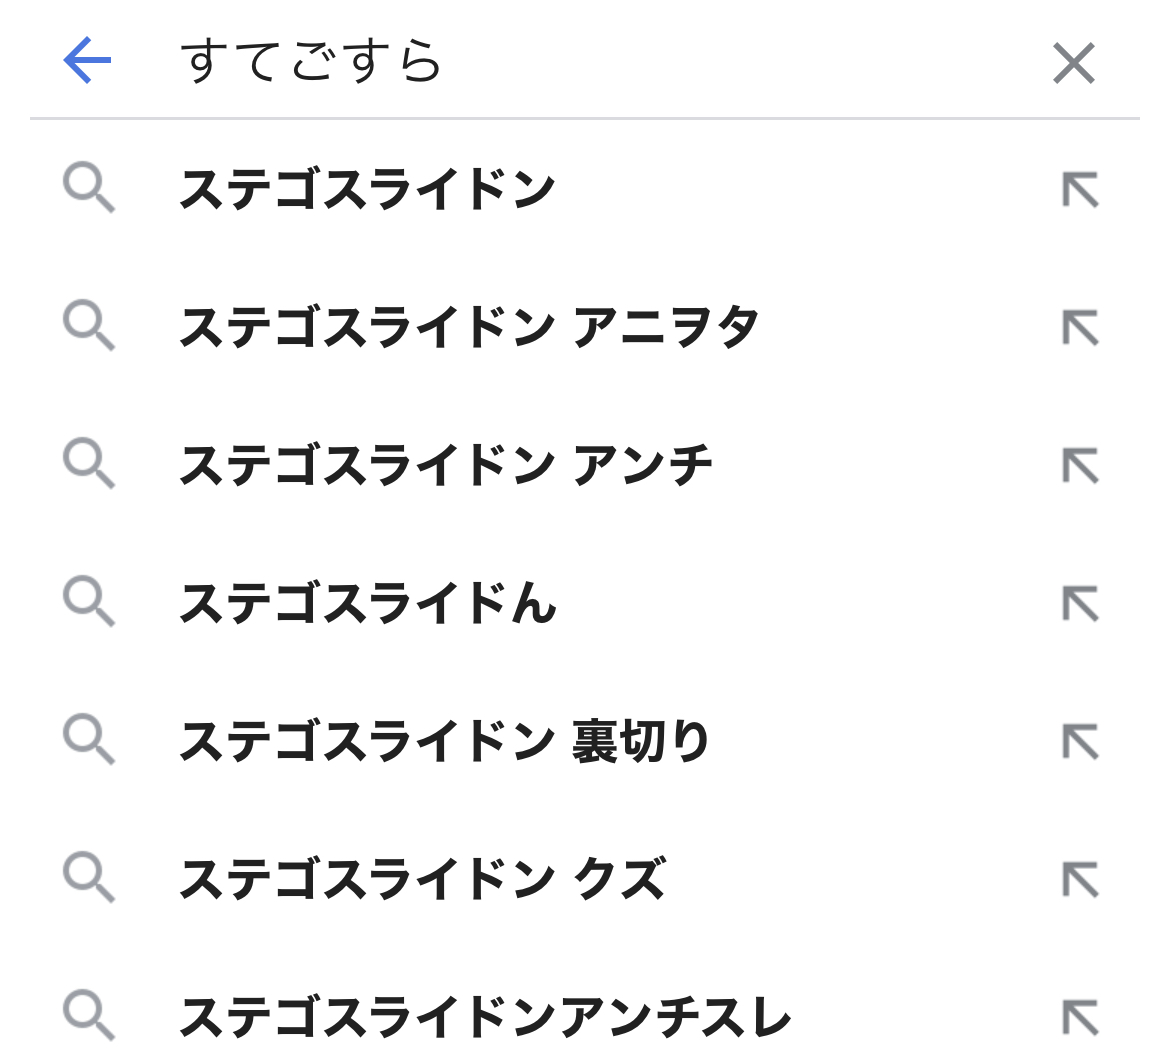1170x1062 pixels.
Task: Tap the blue back arrow
Action: tap(87, 62)
